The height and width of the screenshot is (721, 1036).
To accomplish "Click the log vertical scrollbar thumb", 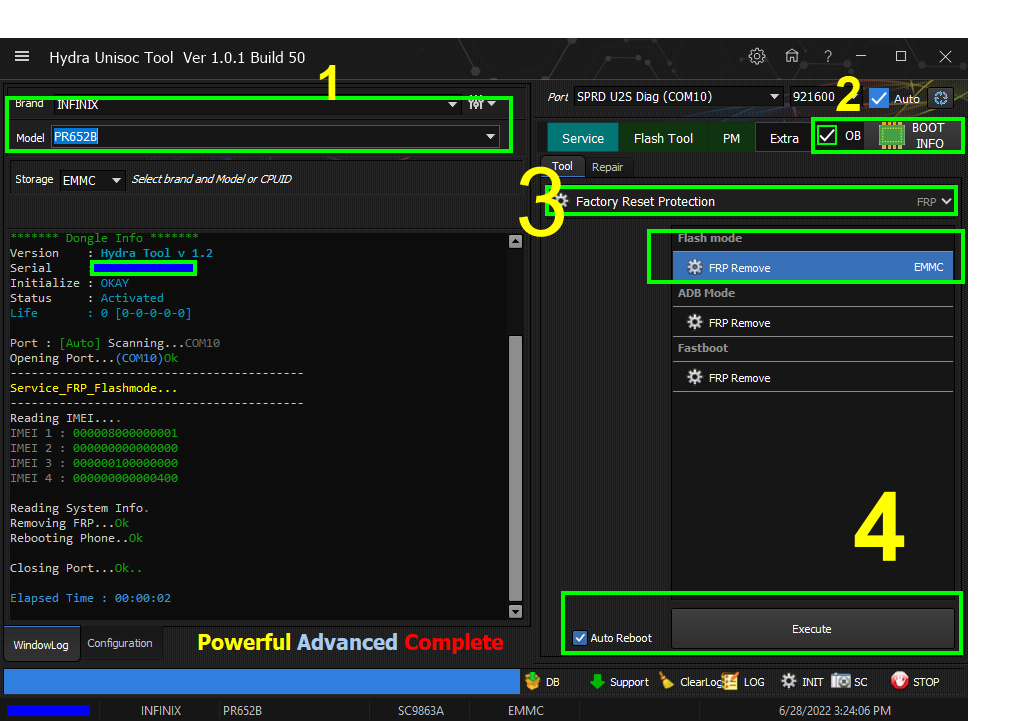I will point(515,467).
